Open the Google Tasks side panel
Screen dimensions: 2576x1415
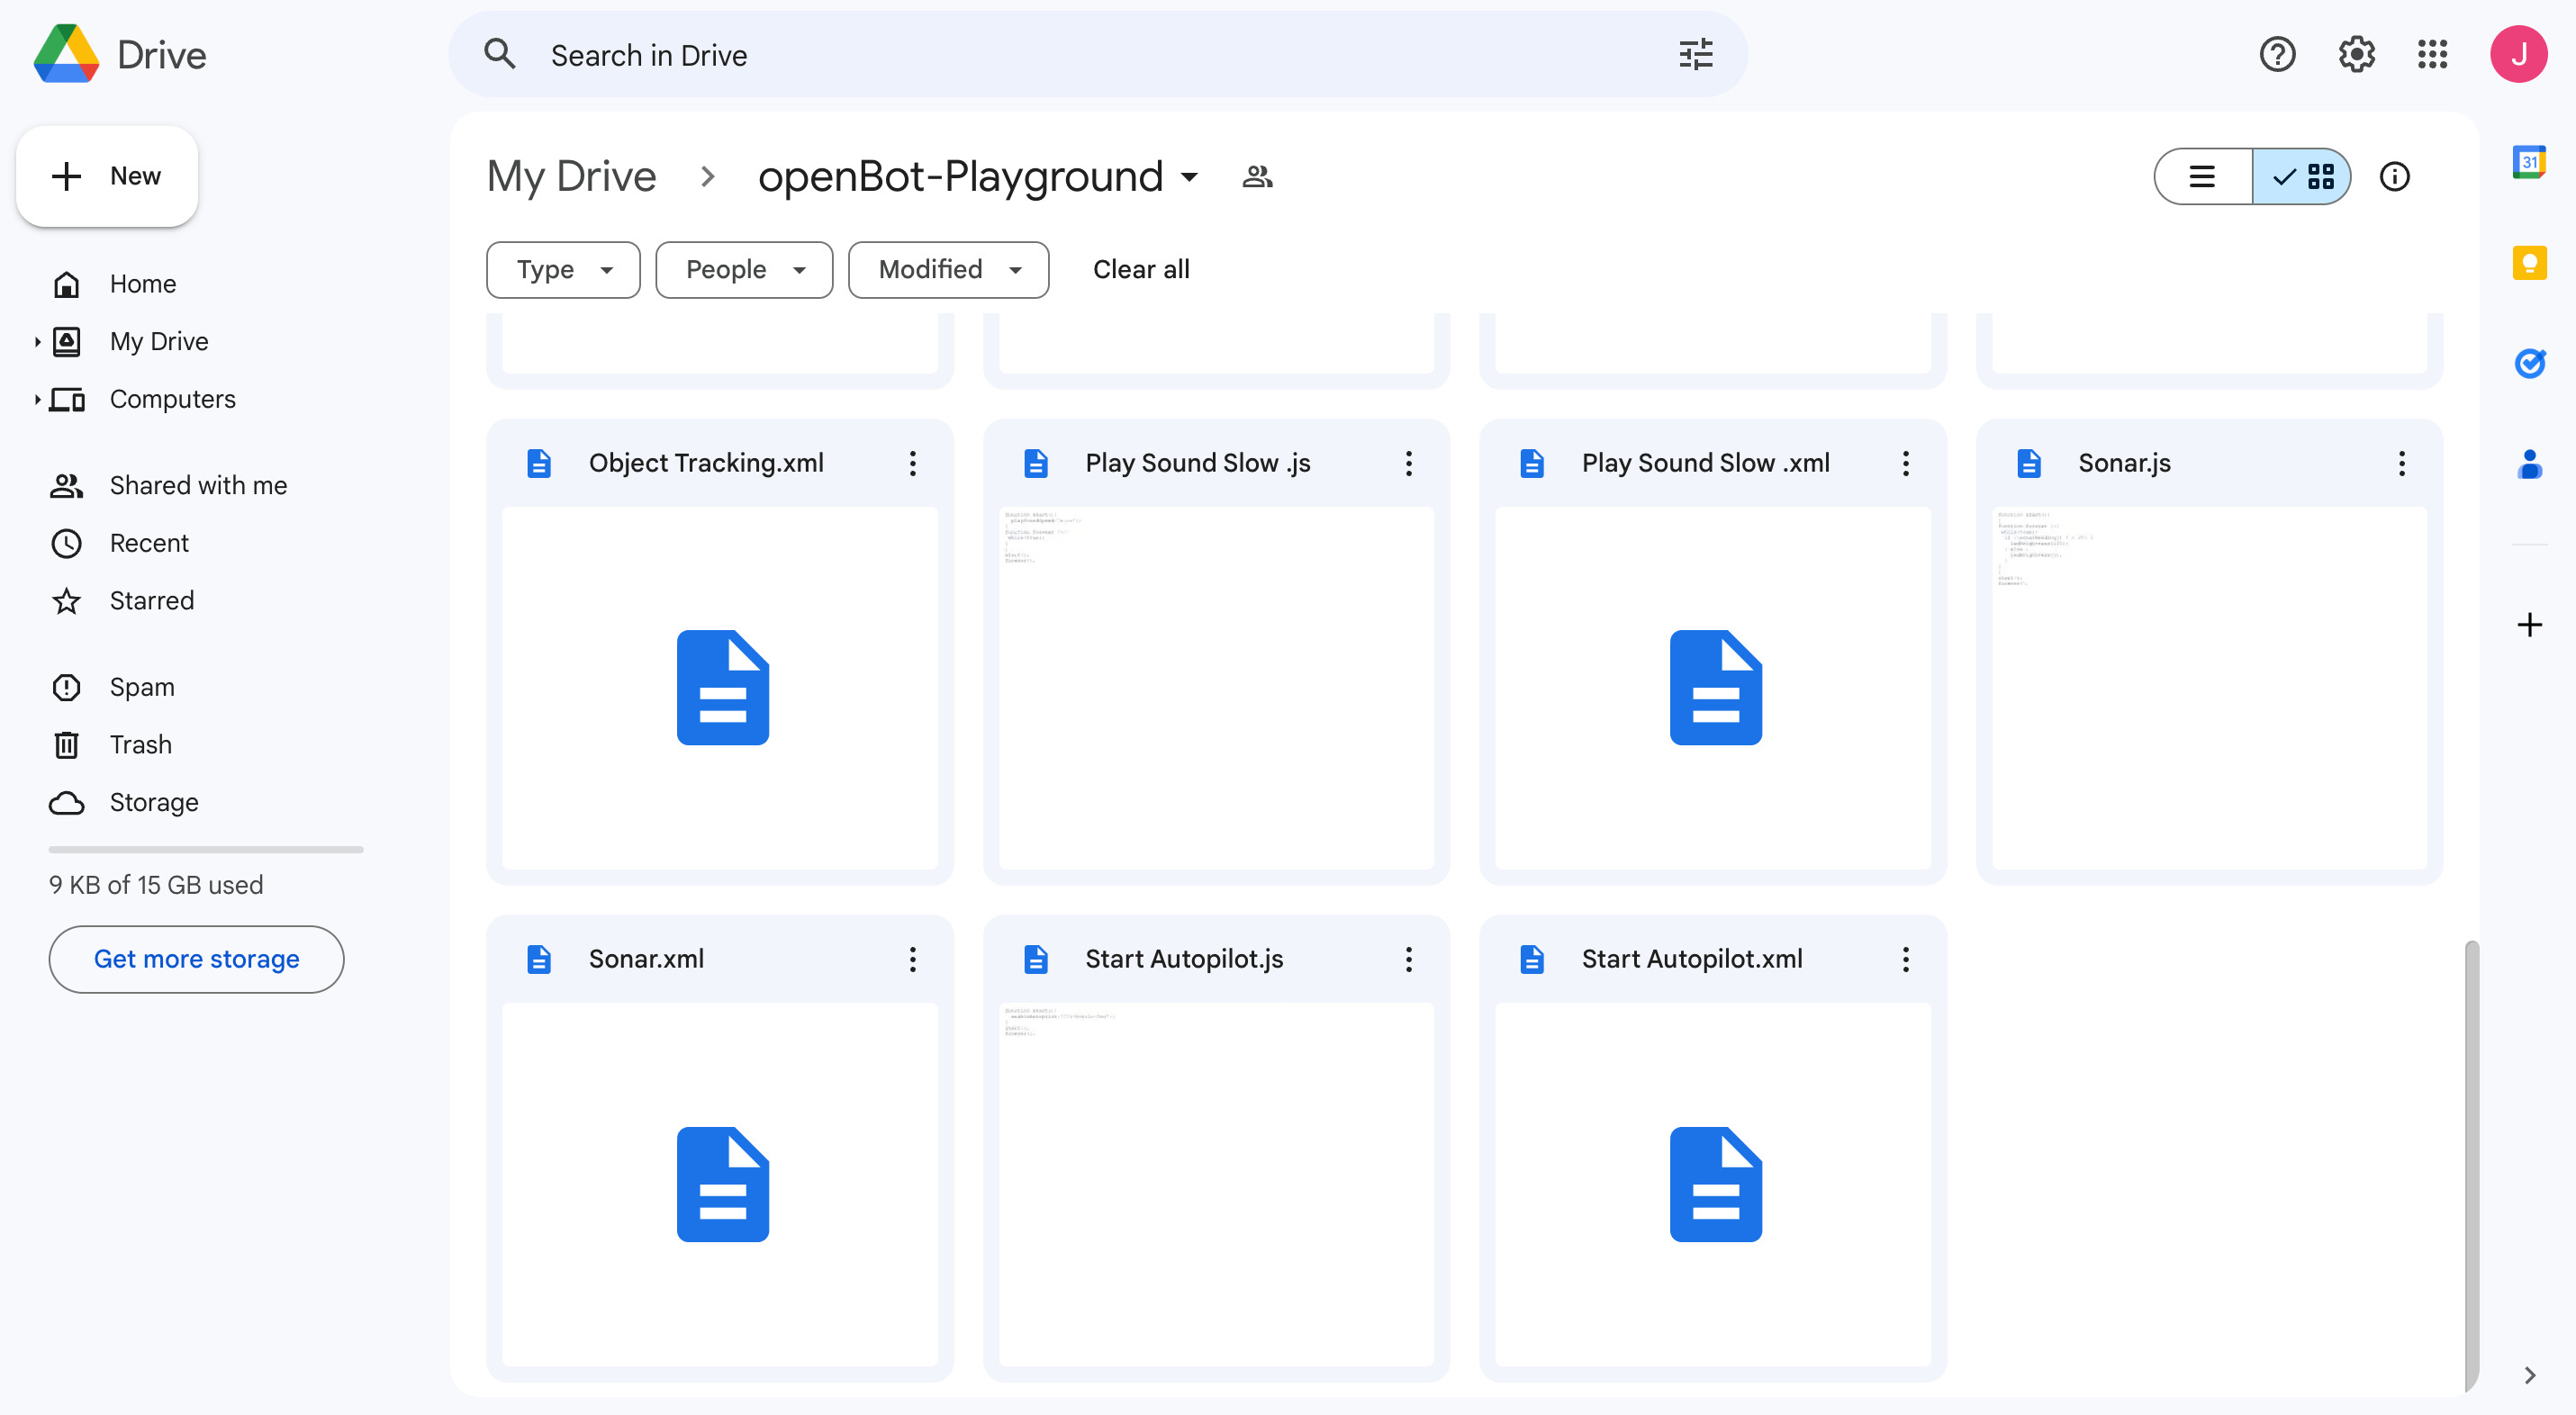2529,363
